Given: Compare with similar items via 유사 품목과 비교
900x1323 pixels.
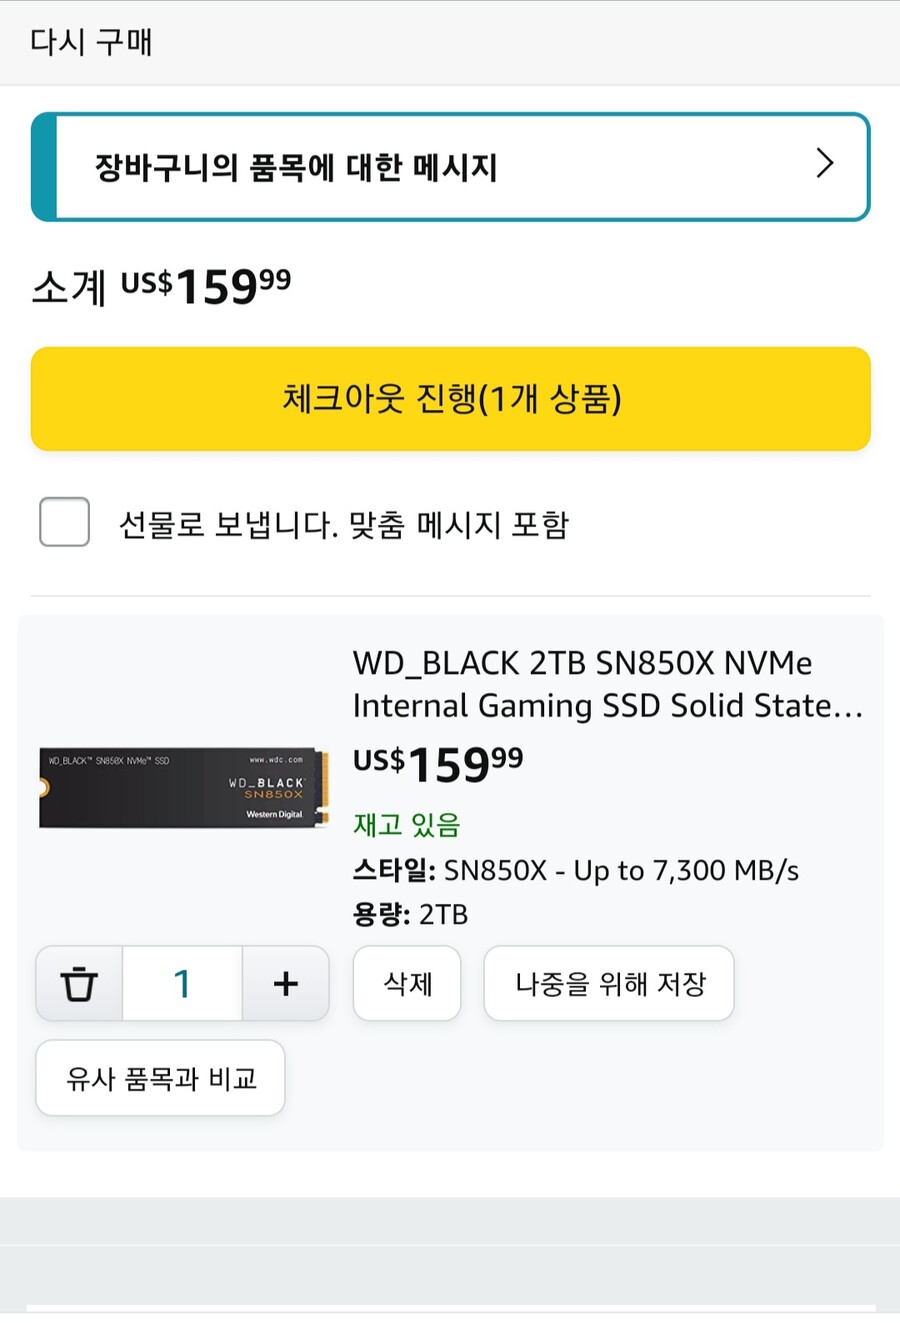Looking at the screenshot, I should click(160, 1078).
